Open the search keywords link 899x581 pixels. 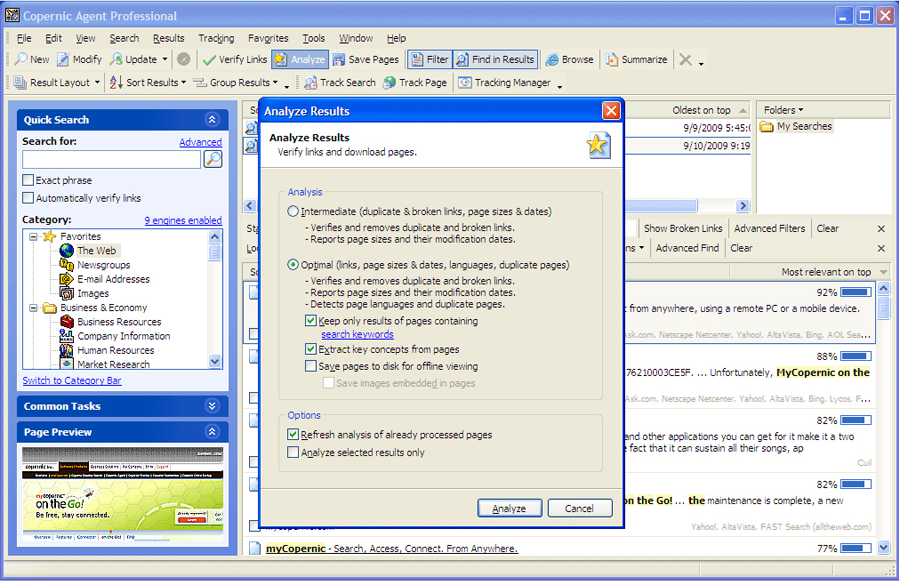tap(357, 334)
